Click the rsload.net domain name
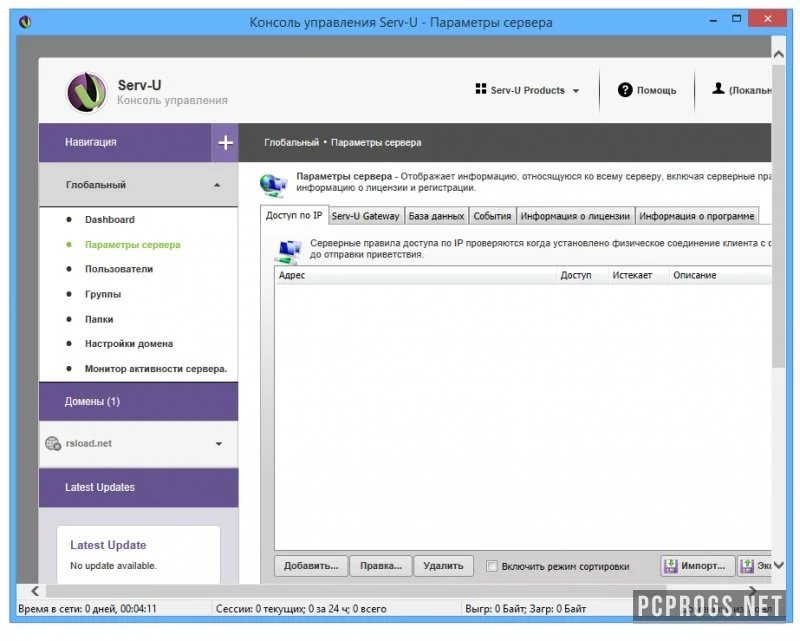 (89, 443)
